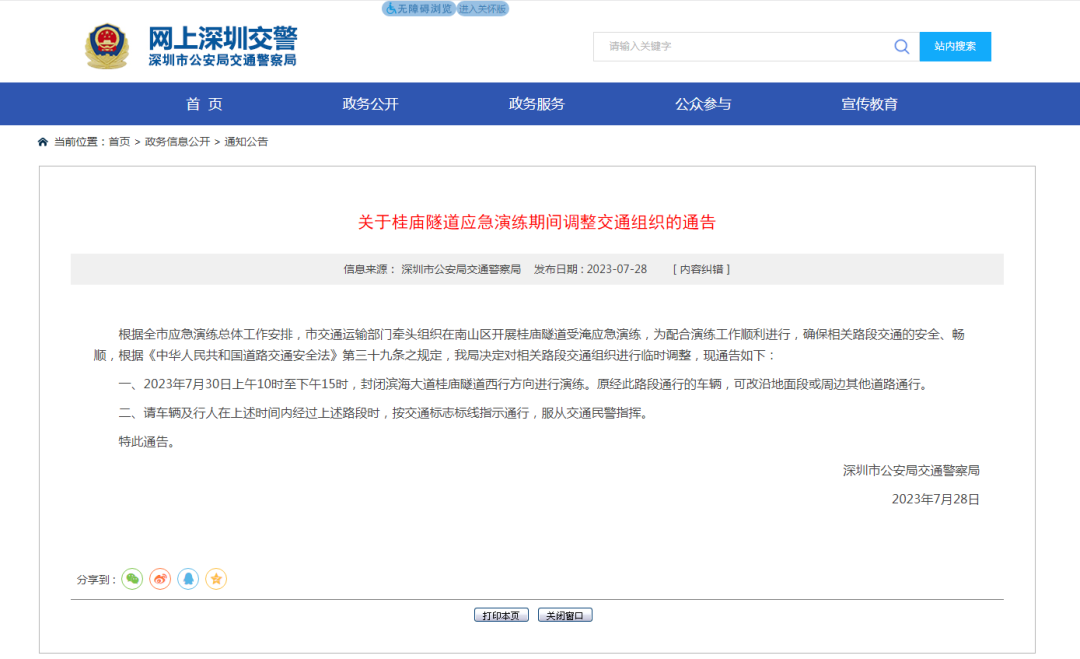Share the notice to Weibo

click(x=160, y=579)
